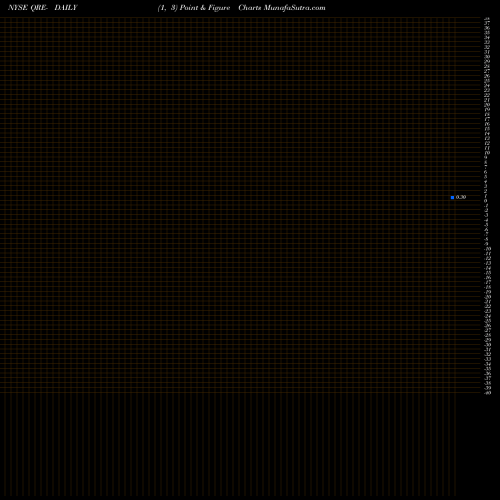
Task: Click the DAILY timeframe label
Action: point(66,8)
